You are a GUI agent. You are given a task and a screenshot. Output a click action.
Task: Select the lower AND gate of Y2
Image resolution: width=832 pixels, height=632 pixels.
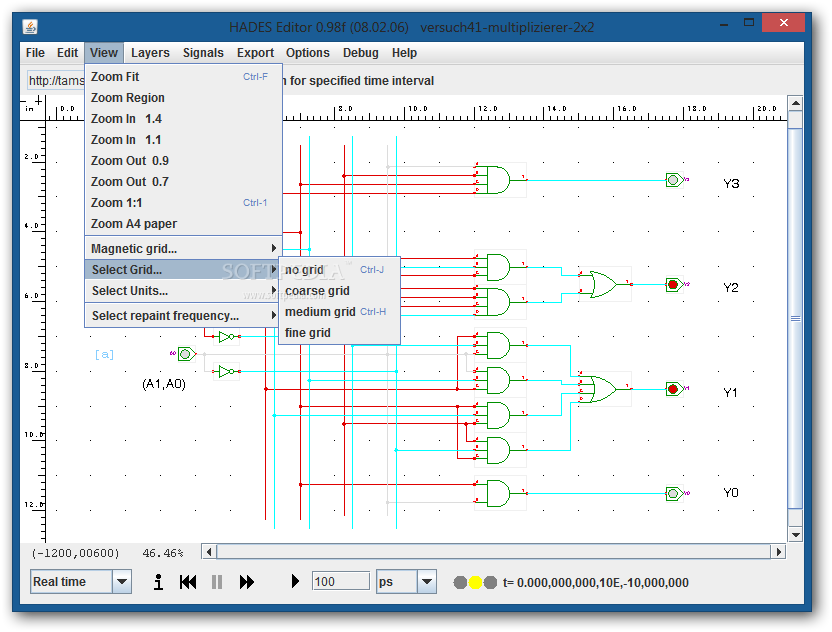tap(498, 302)
